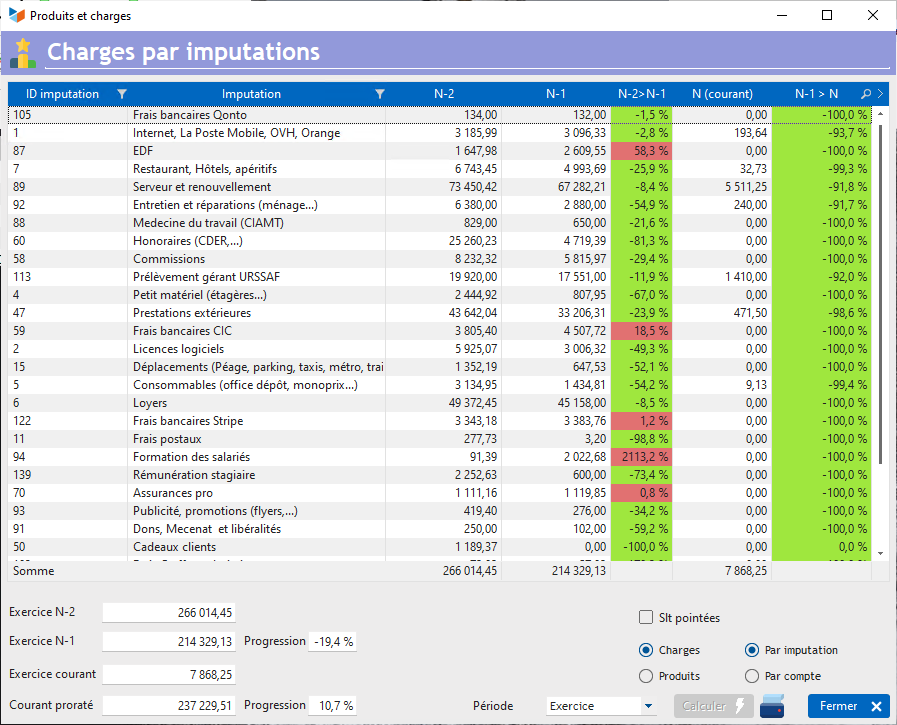Screen dimensions: 897x725
Task: Click the table header right chevron arrow
Action: (880, 94)
